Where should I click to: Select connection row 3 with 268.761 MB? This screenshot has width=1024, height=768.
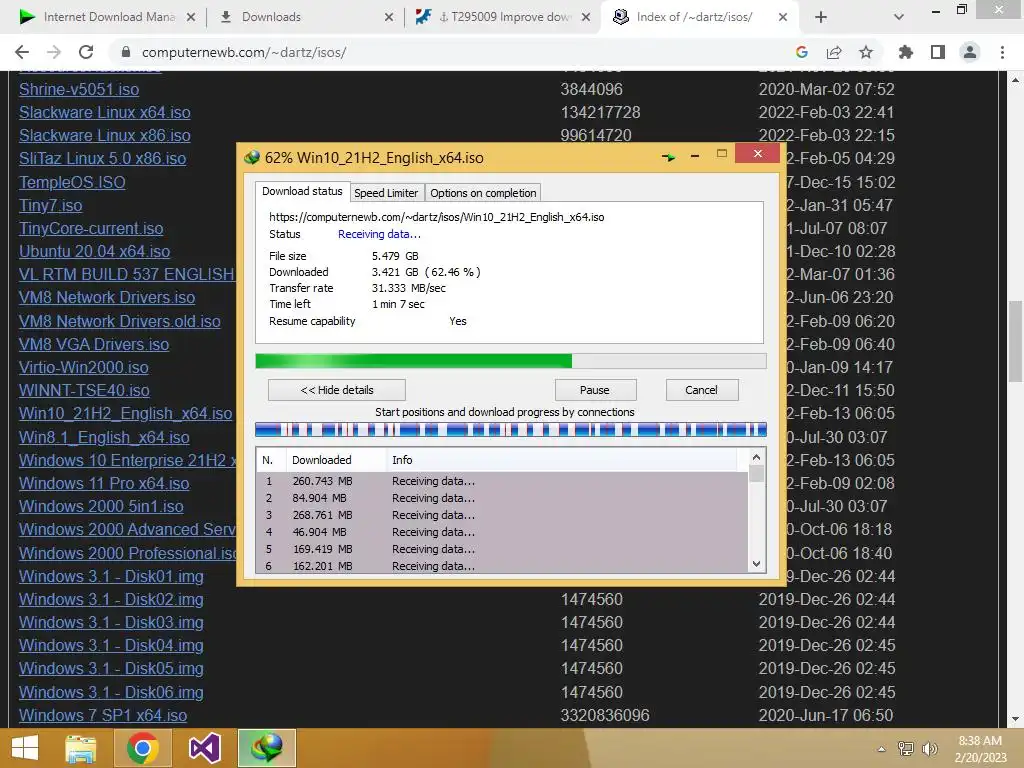click(502, 515)
